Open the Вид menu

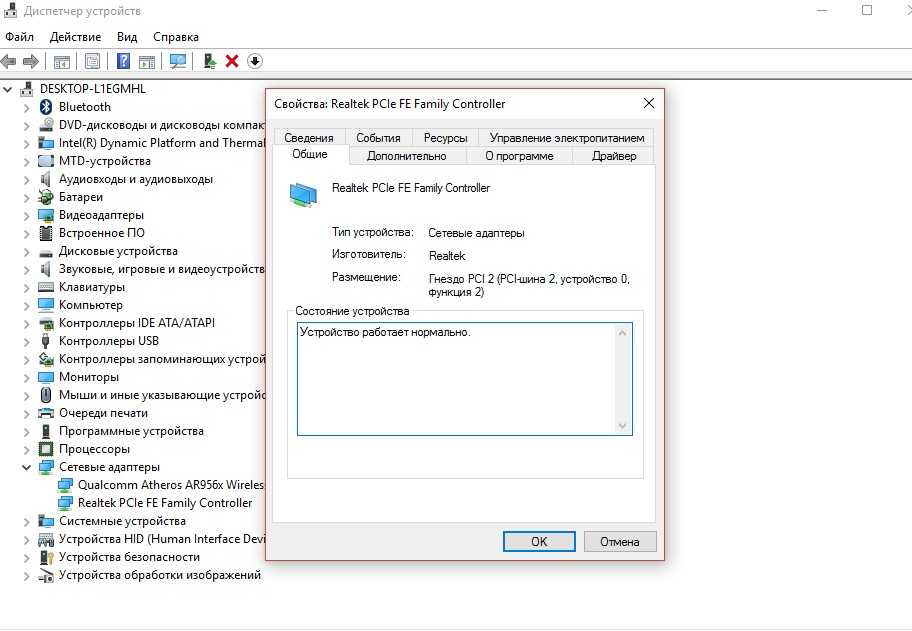pyautogui.click(x=127, y=37)
